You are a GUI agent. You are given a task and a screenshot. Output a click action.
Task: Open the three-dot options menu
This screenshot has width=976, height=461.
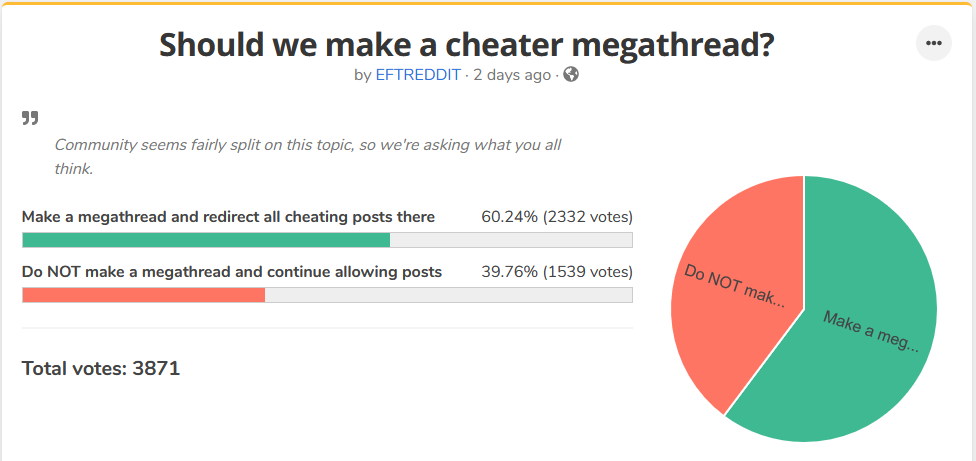pyautogui.click(x=934, y=43)
